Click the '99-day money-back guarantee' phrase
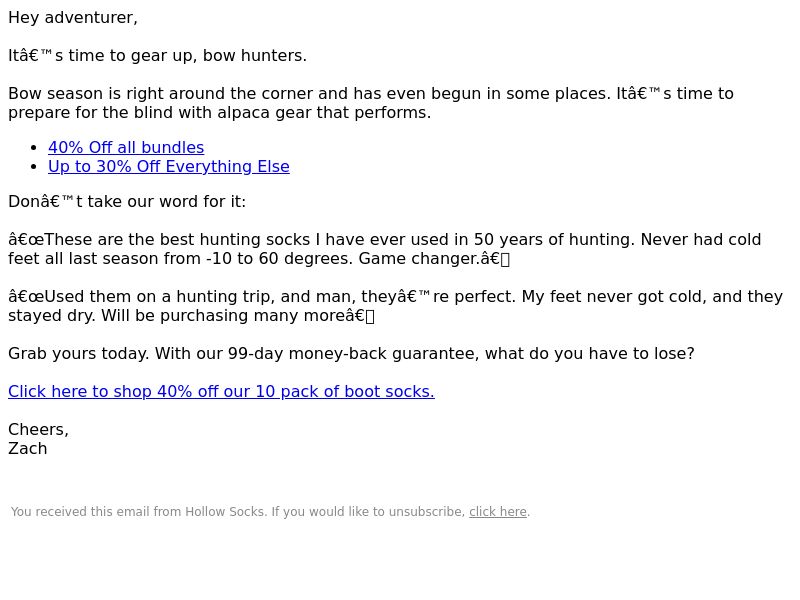Screen dimensions: 800x600 tap(354, 354)
